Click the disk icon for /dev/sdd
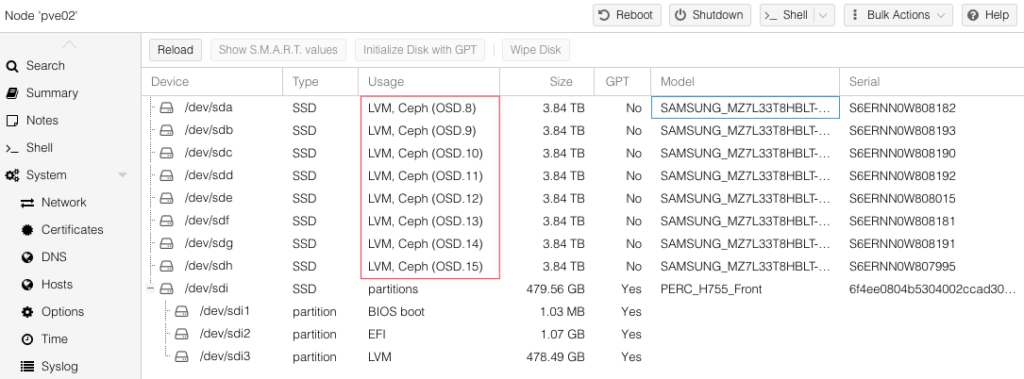The image size is (1024, 379). pyautogui.click(x=167, y=176)
